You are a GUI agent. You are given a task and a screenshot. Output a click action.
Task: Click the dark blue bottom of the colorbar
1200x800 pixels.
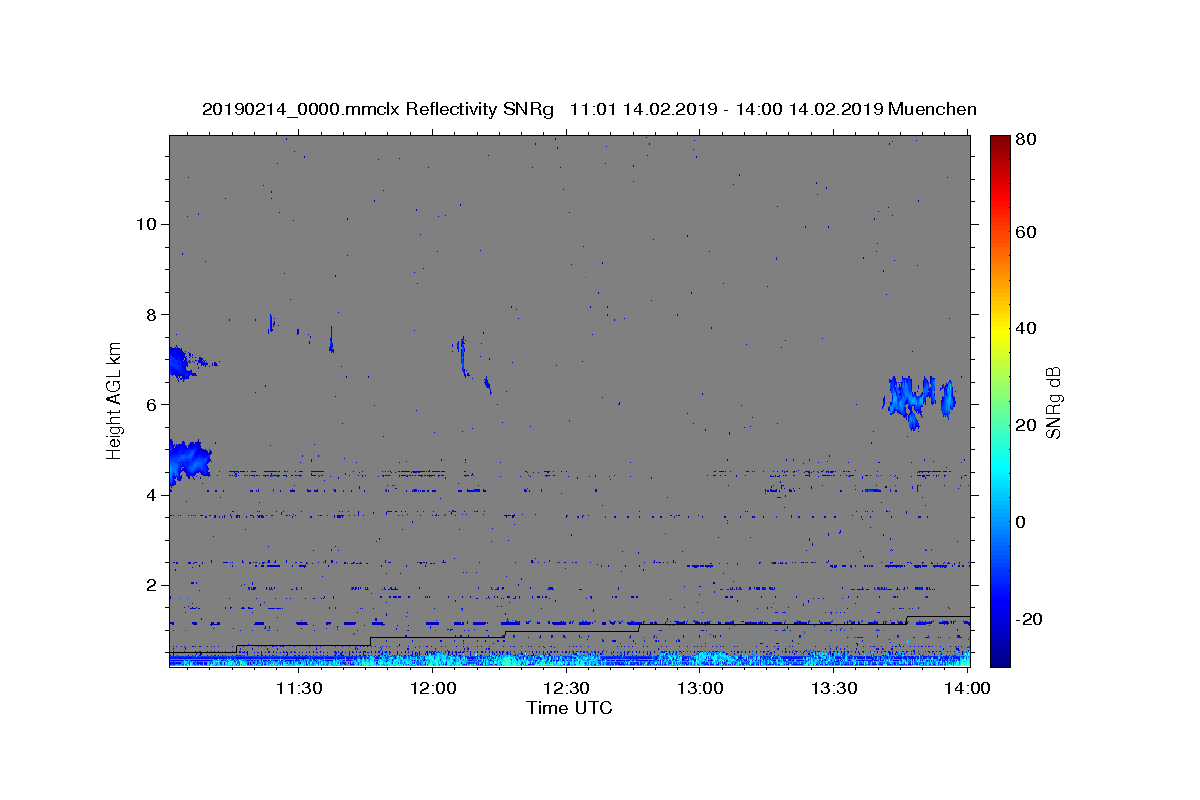pyautogui.click(x=1000, y=655)
